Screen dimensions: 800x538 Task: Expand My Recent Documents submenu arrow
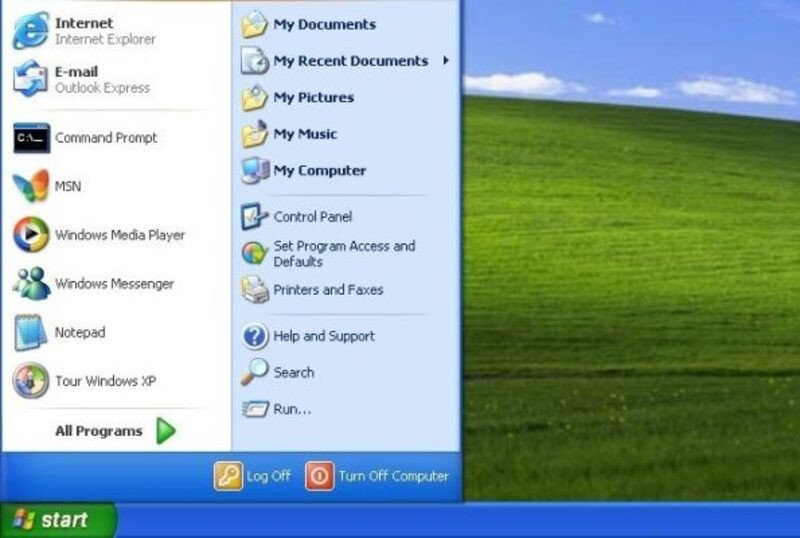pos(445,61)
